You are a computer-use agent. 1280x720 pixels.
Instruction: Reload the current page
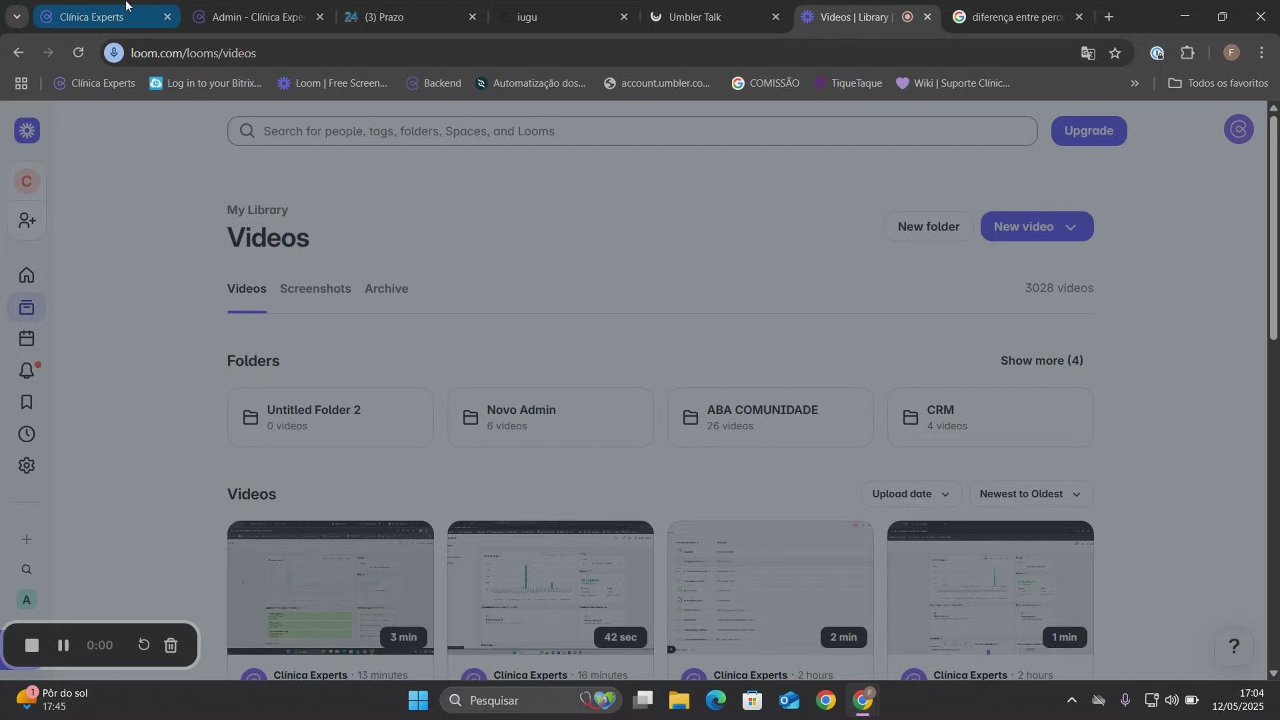(x=78, y=53)
